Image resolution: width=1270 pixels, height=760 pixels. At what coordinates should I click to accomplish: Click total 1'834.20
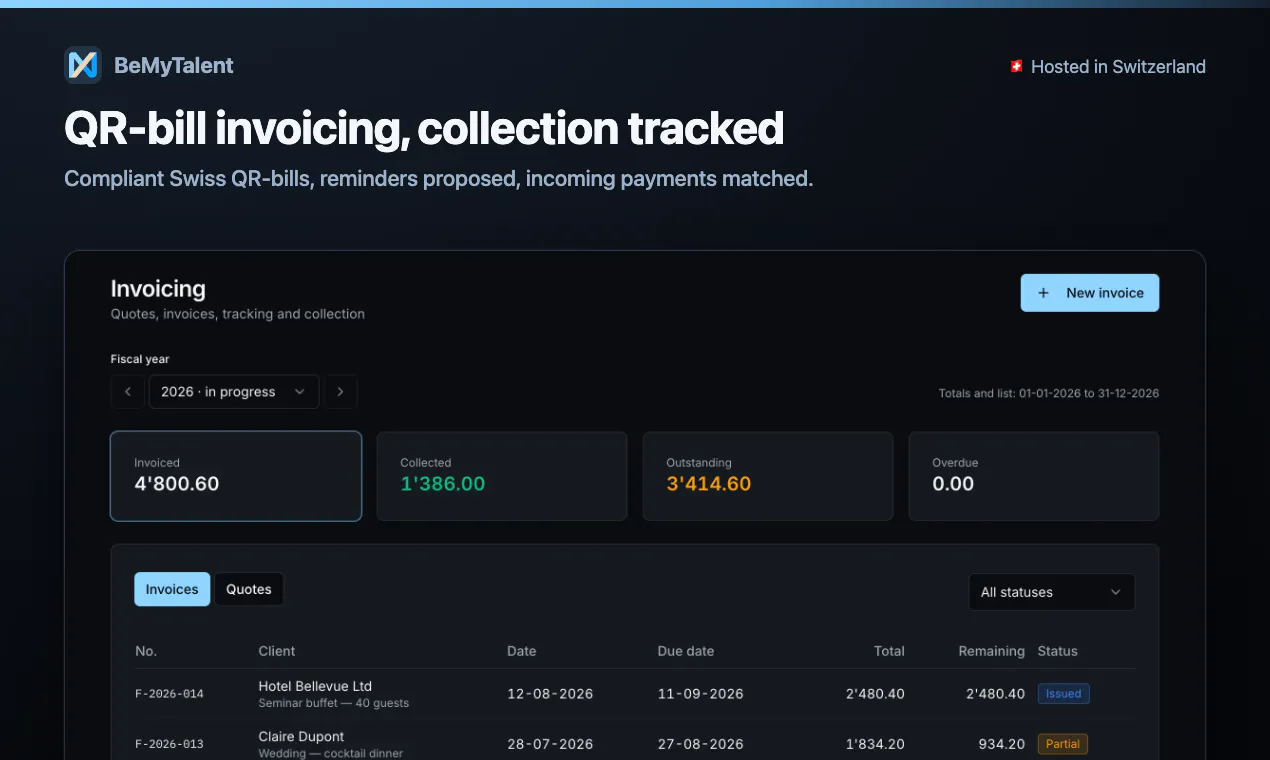pyautogui.click(x=875, y=744)
